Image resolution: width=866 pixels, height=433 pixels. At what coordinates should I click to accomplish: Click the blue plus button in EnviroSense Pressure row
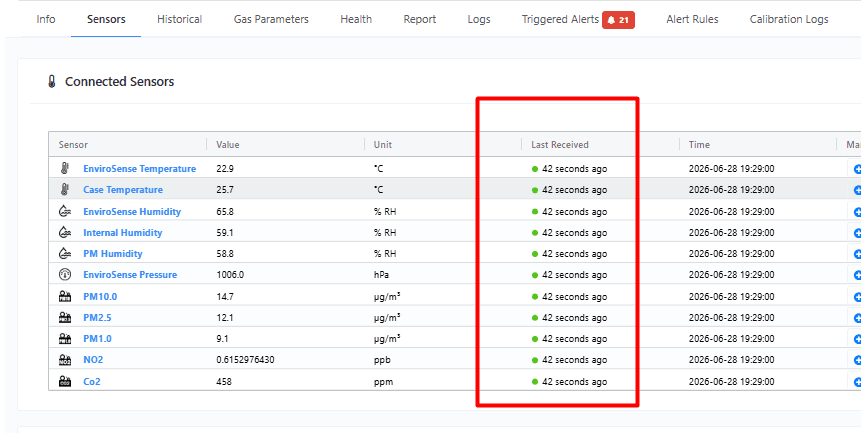click(856, 274)
